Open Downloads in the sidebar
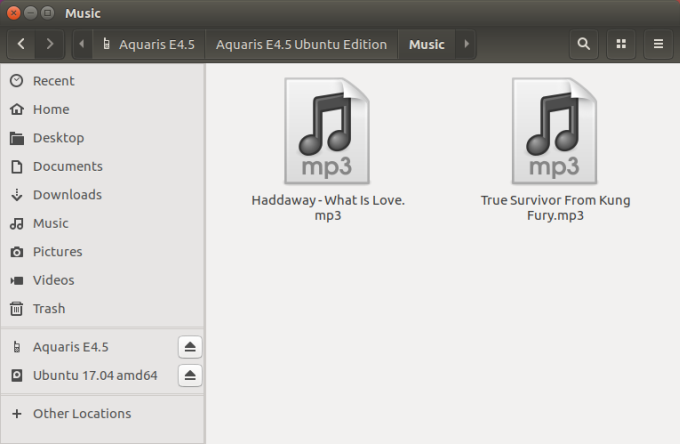The image size is (680, 444). pyautogui.click(x=102, y=195)
